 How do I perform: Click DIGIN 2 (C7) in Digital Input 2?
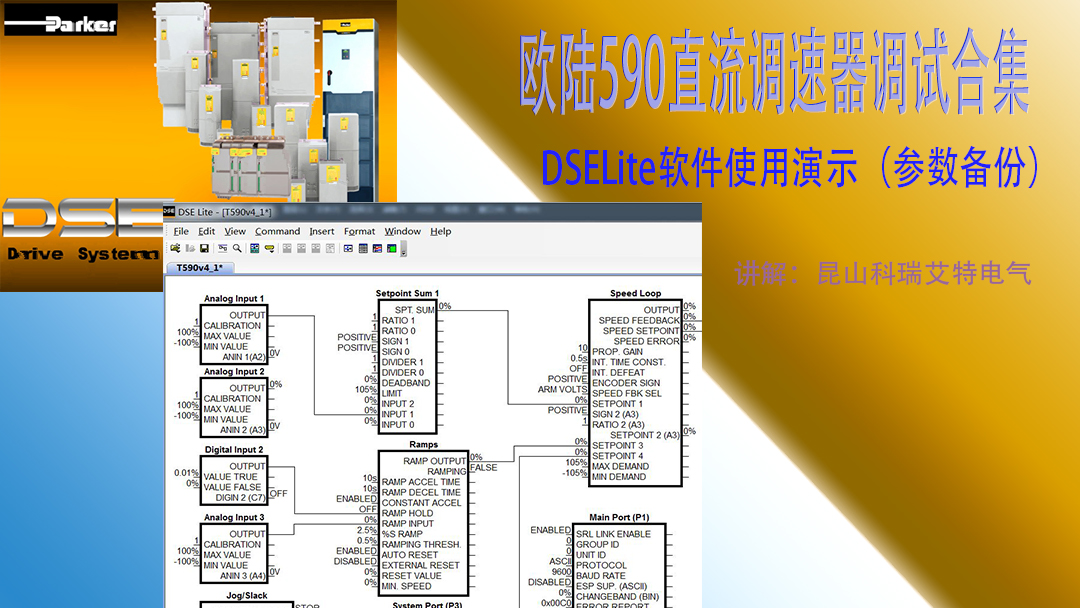[240, 497]
